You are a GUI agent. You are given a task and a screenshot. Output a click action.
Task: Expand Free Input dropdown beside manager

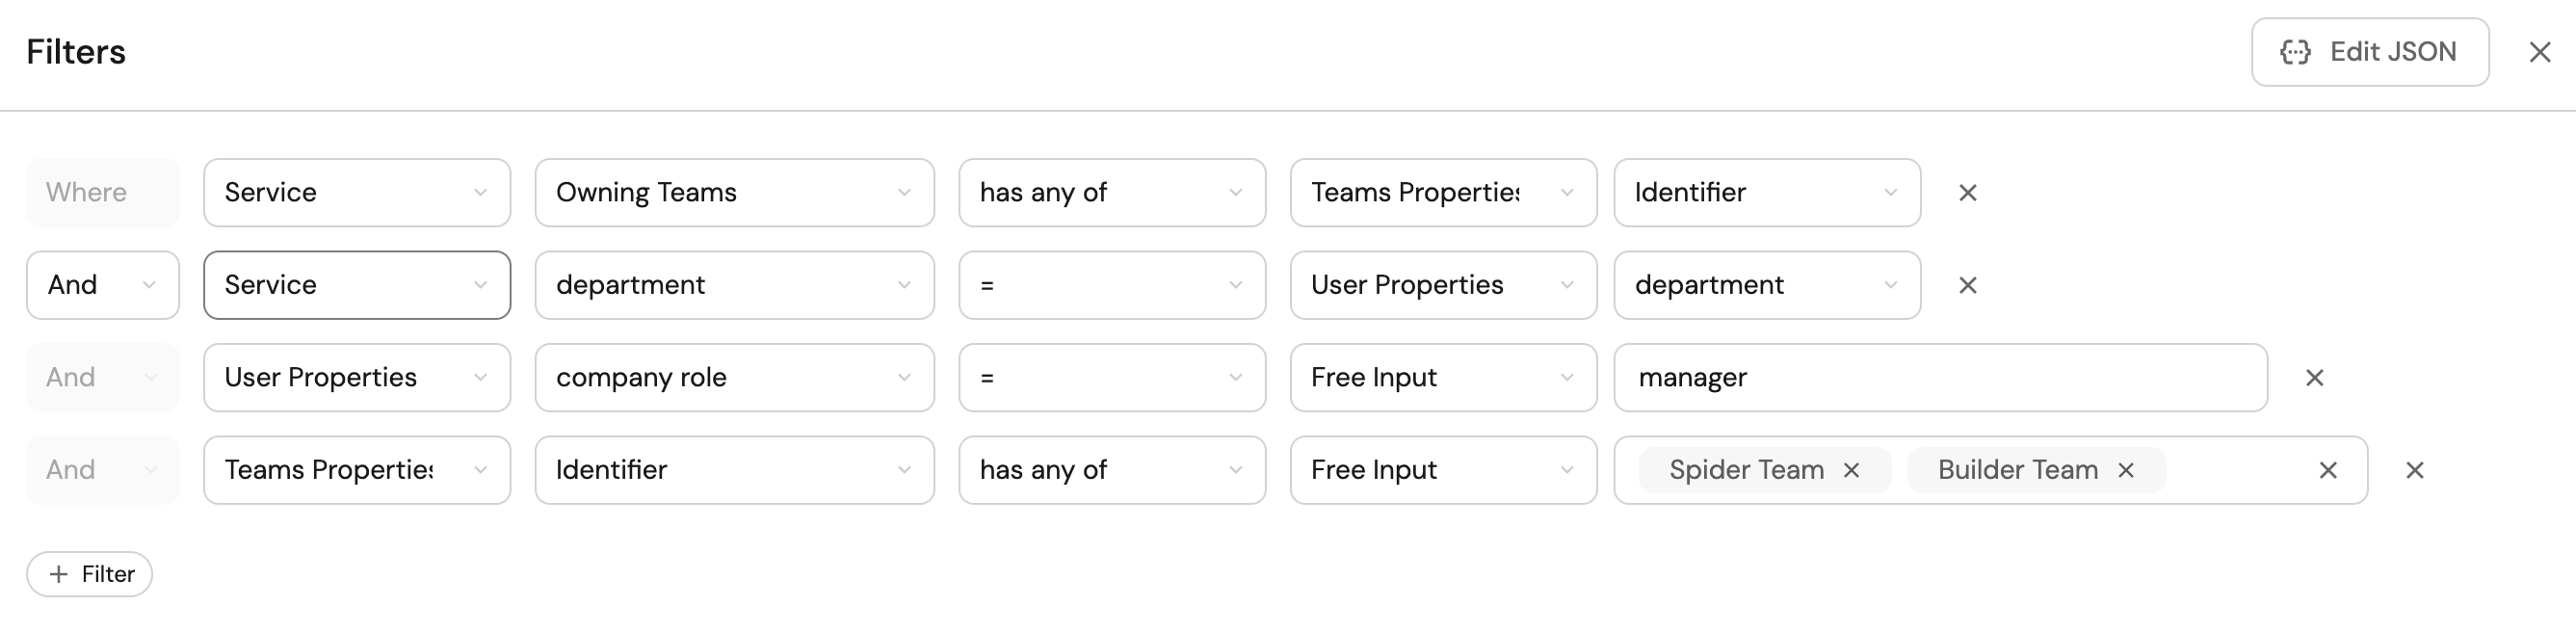click(x=1442, y=378)
